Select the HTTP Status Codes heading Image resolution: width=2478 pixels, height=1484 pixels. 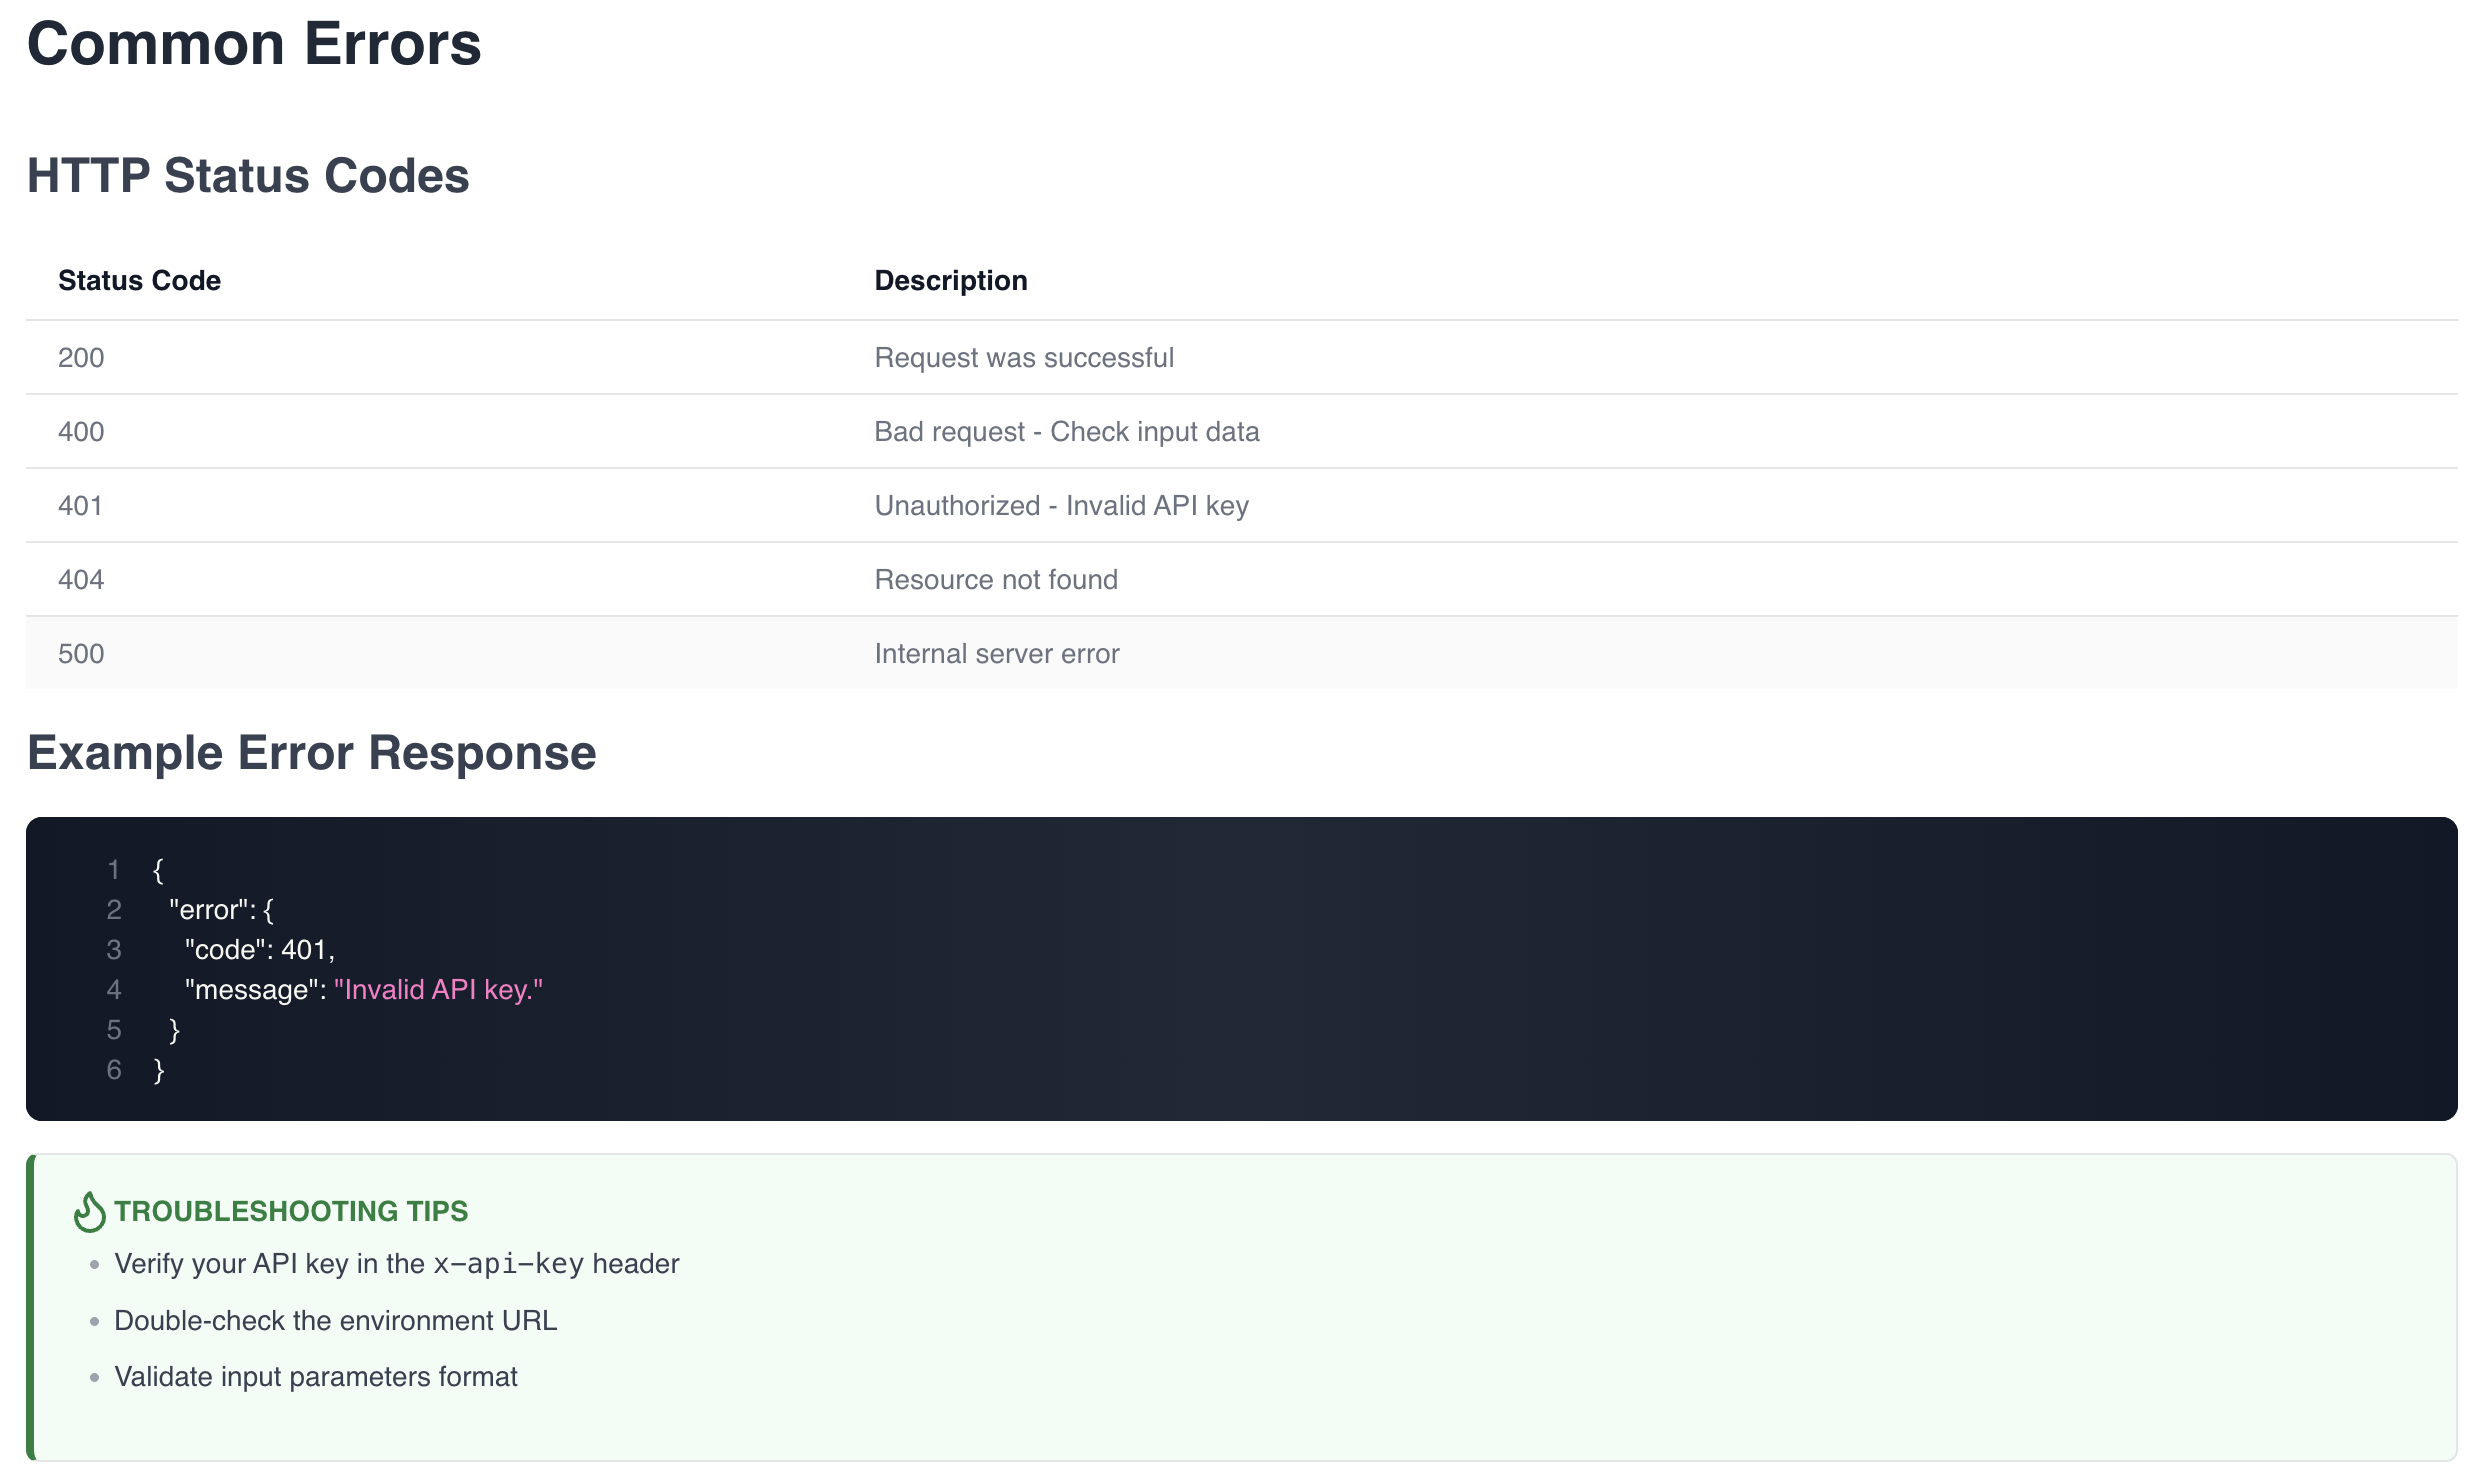coord(248,176)
